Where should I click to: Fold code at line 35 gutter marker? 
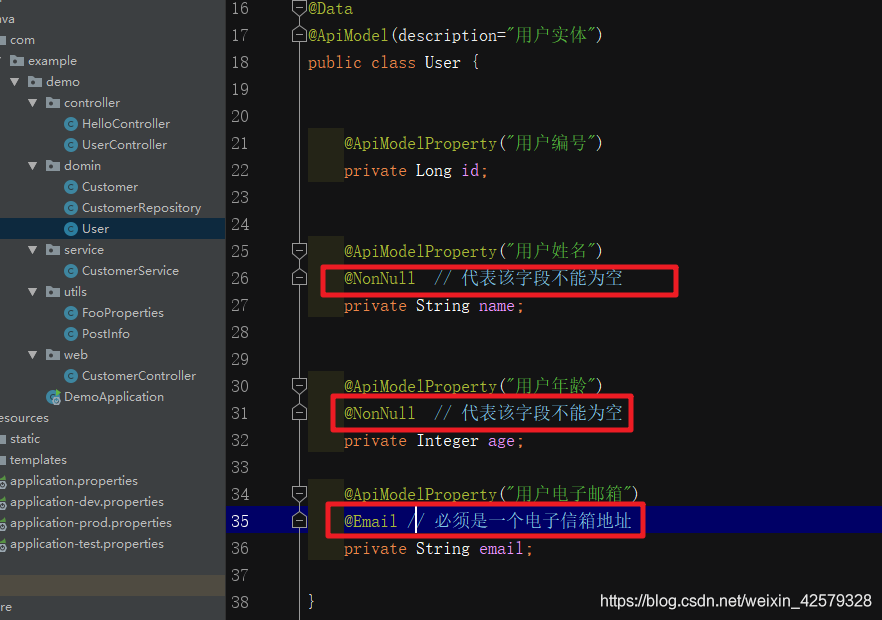tap(299, 520)
